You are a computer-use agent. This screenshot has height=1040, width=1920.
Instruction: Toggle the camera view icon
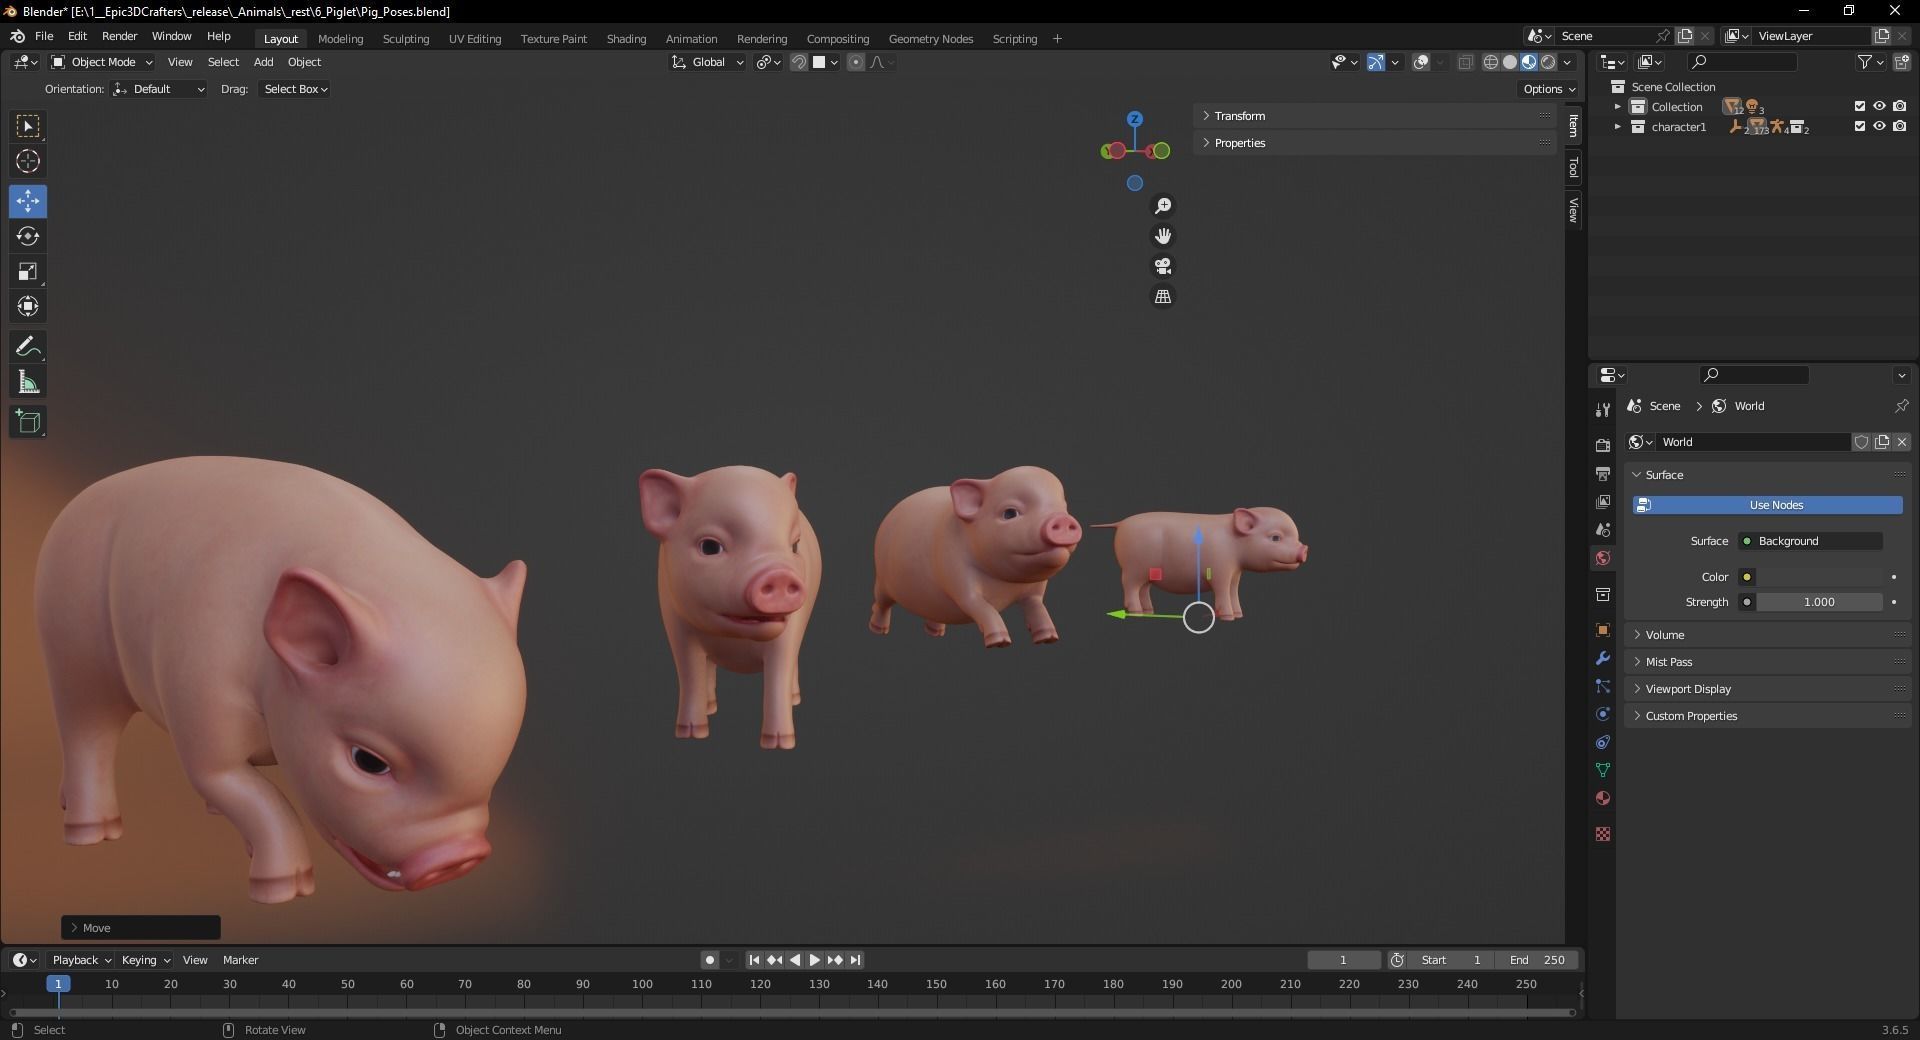(1163, 266)
